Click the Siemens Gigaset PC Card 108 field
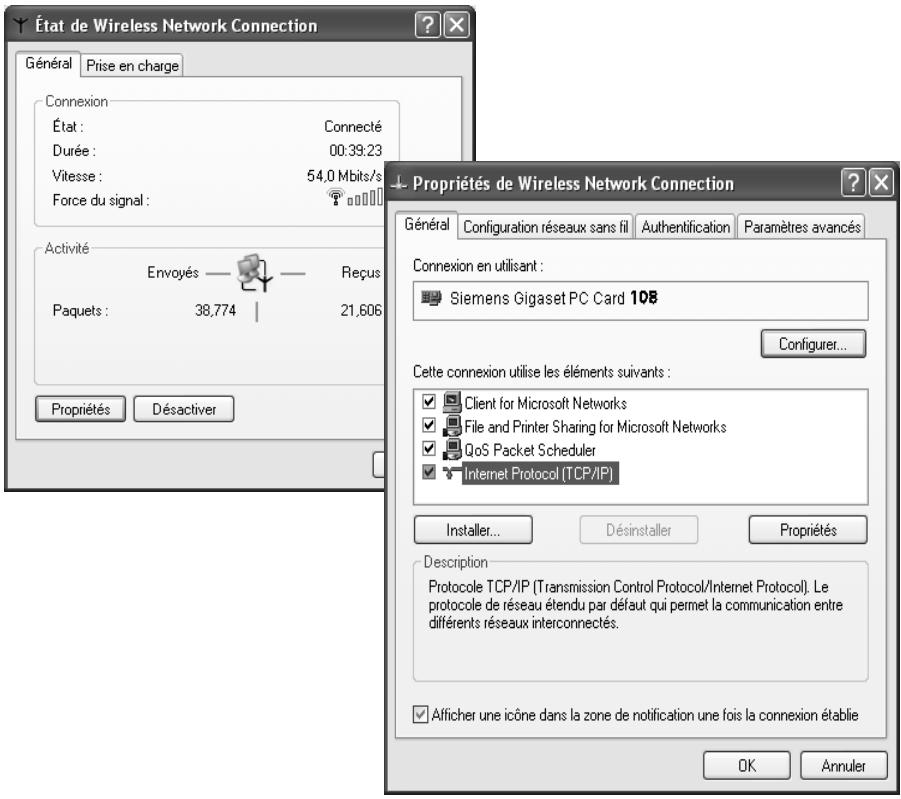901x799 pixels. [640, 300]
